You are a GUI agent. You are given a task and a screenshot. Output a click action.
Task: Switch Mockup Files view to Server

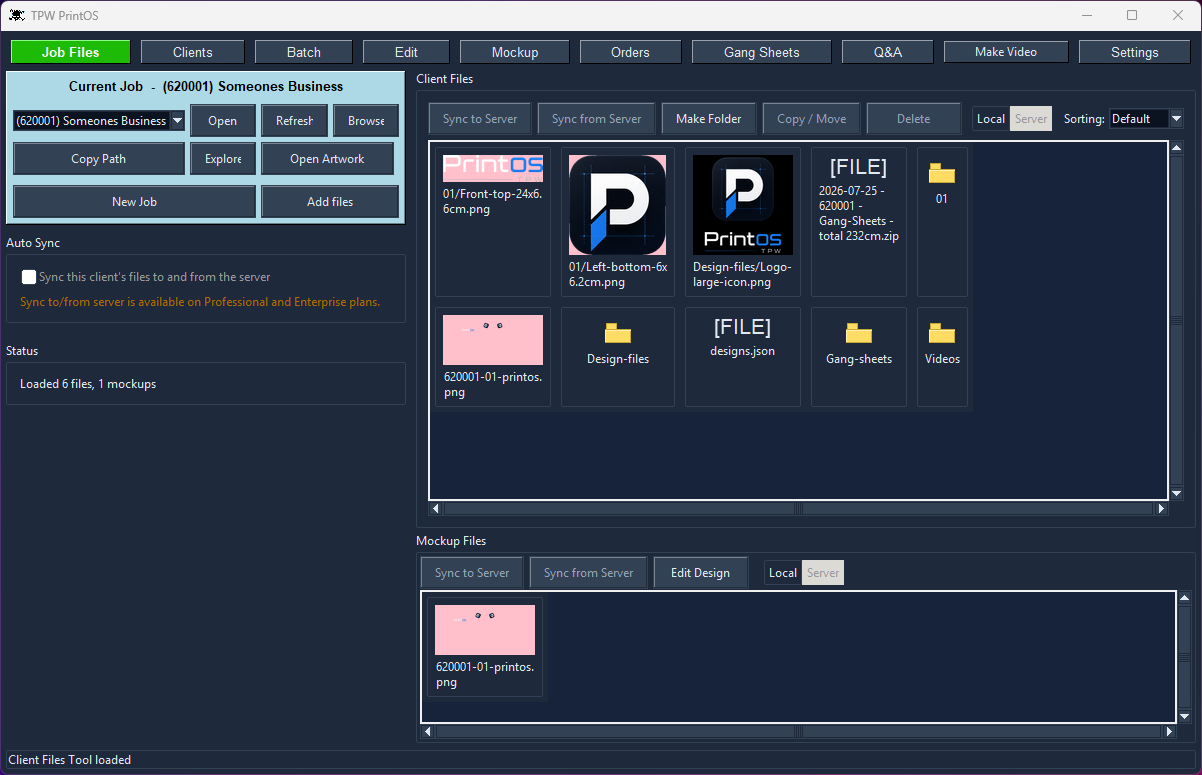[x=823, y=573]
